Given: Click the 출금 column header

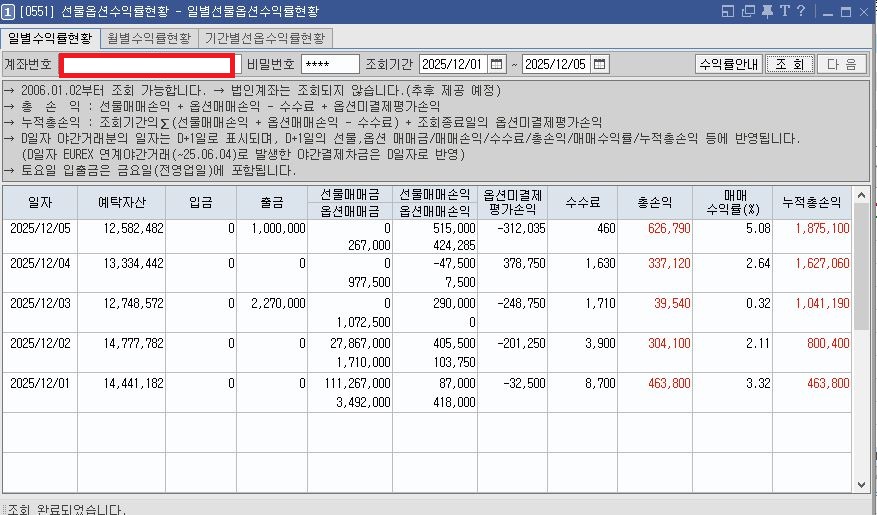Looking at the screenshot, I should [x=272, y=202].
